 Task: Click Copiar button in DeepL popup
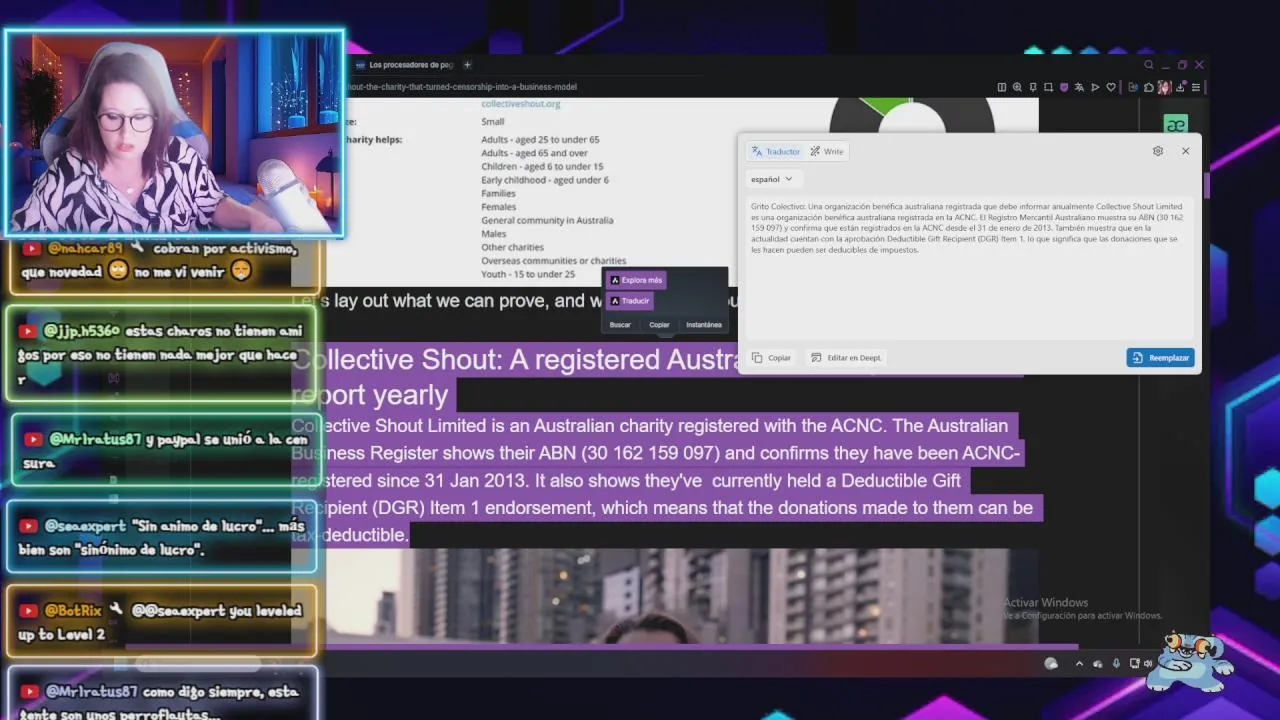pyautogui.click(x=771, y=357)
